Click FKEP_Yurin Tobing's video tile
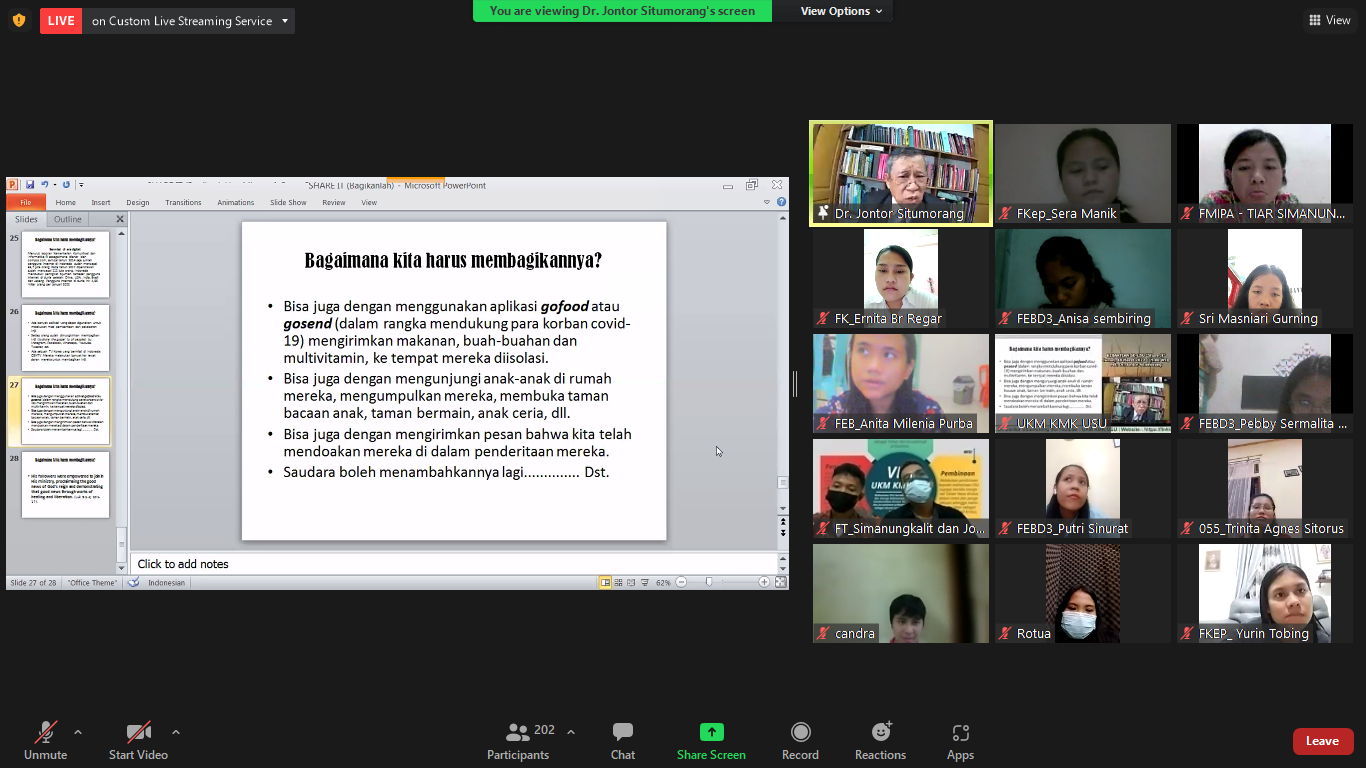Viewport: 1366px width, 768px height. click(x=1264, y=593)
